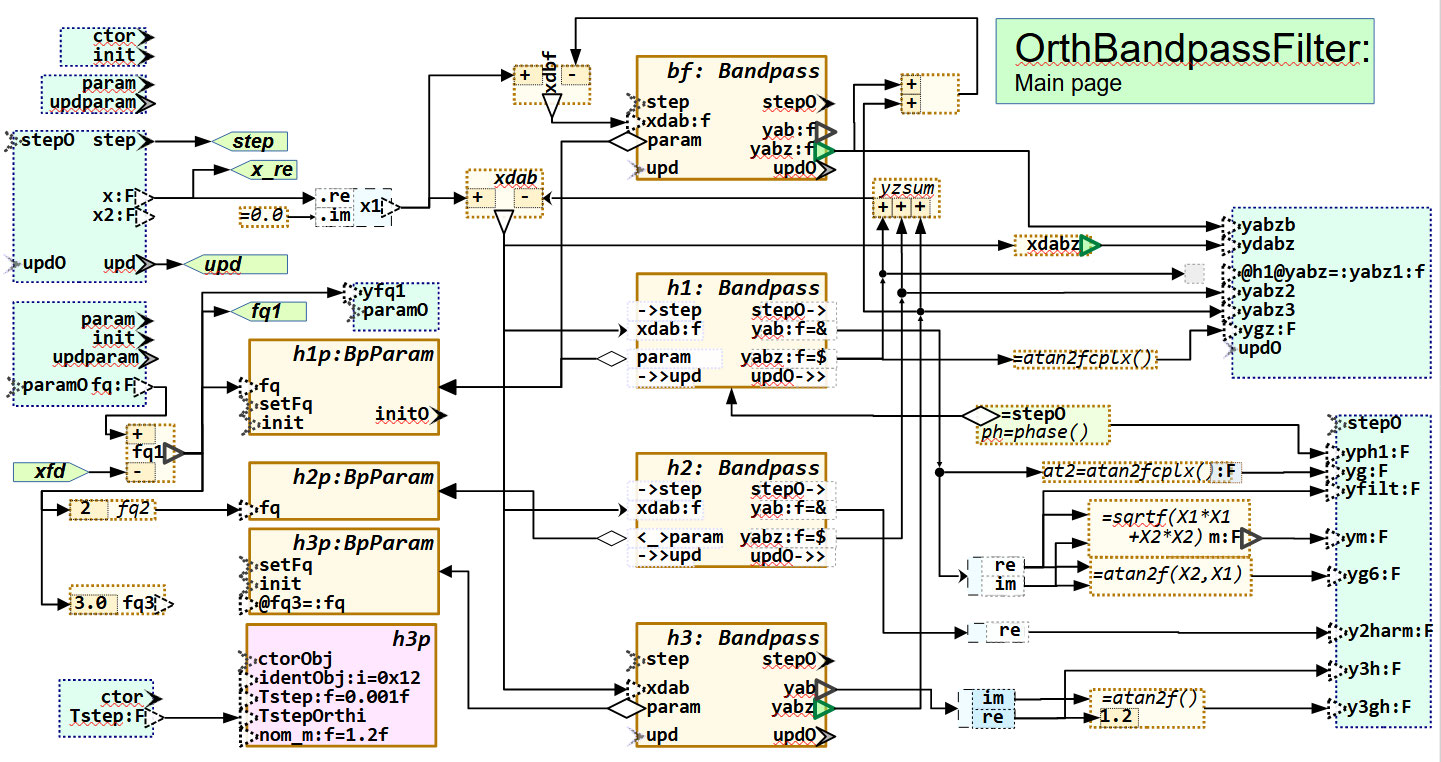The image size is (1441, 762).
Task: Click the '2 fq2' constant block
Action: click(111, 510)
